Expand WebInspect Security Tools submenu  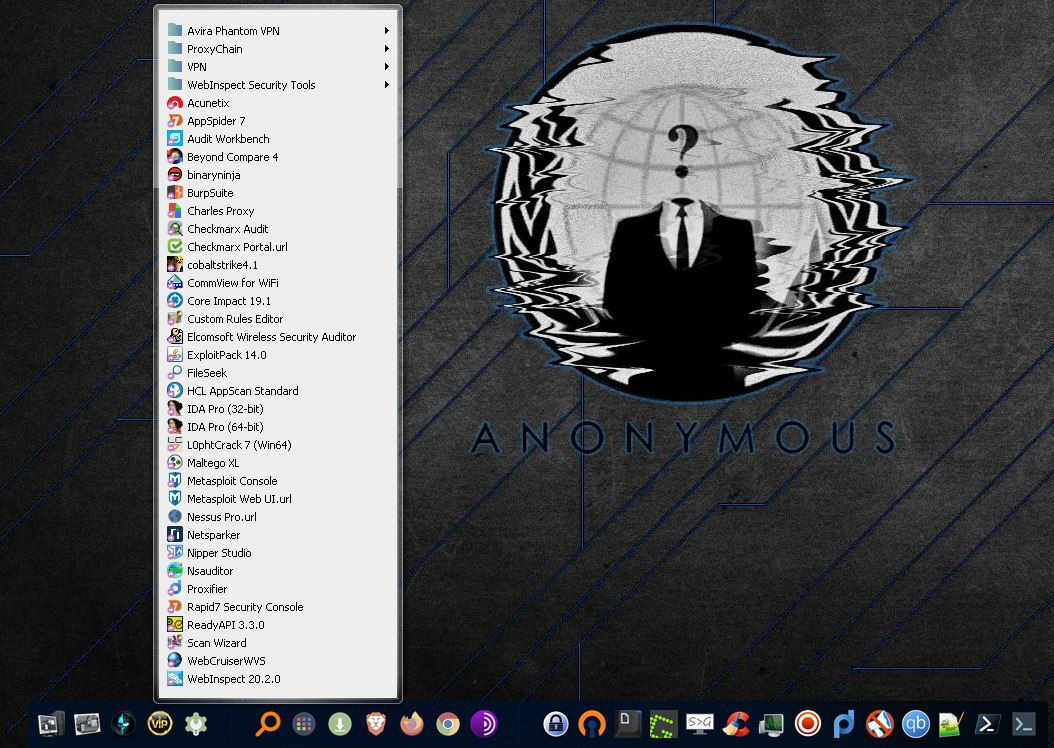278,85
